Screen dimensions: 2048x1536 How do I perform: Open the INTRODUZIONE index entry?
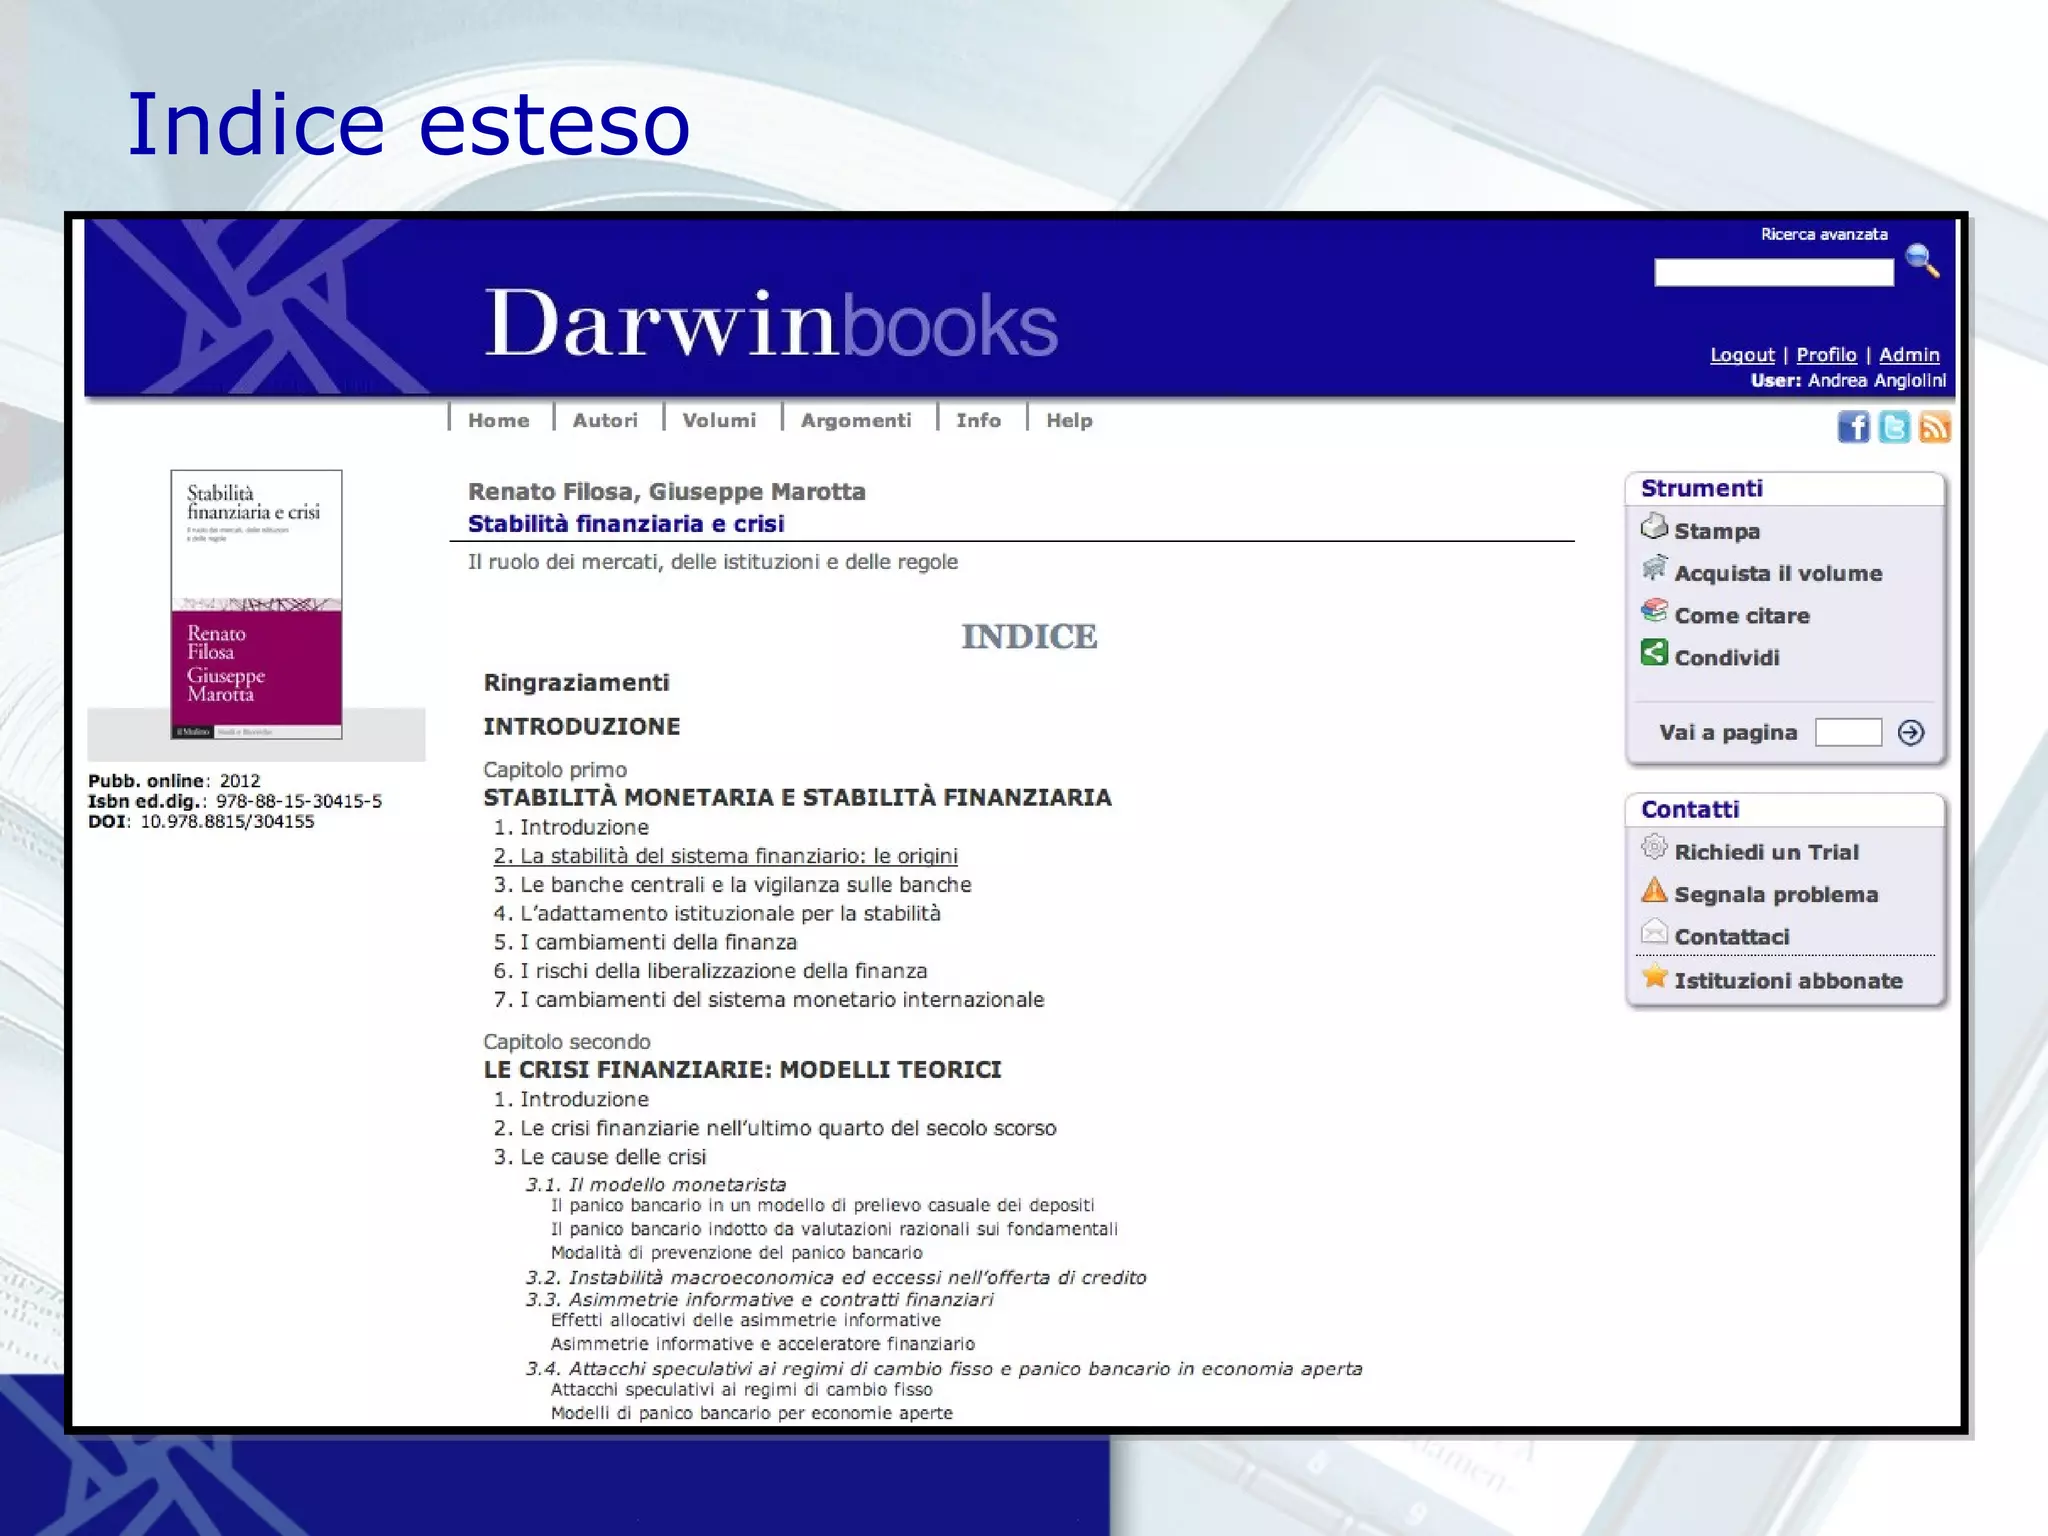[x=582, y=727]
